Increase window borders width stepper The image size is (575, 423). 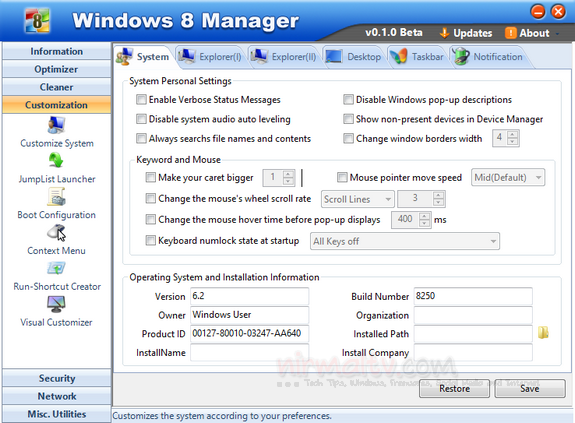click(513, 134)
